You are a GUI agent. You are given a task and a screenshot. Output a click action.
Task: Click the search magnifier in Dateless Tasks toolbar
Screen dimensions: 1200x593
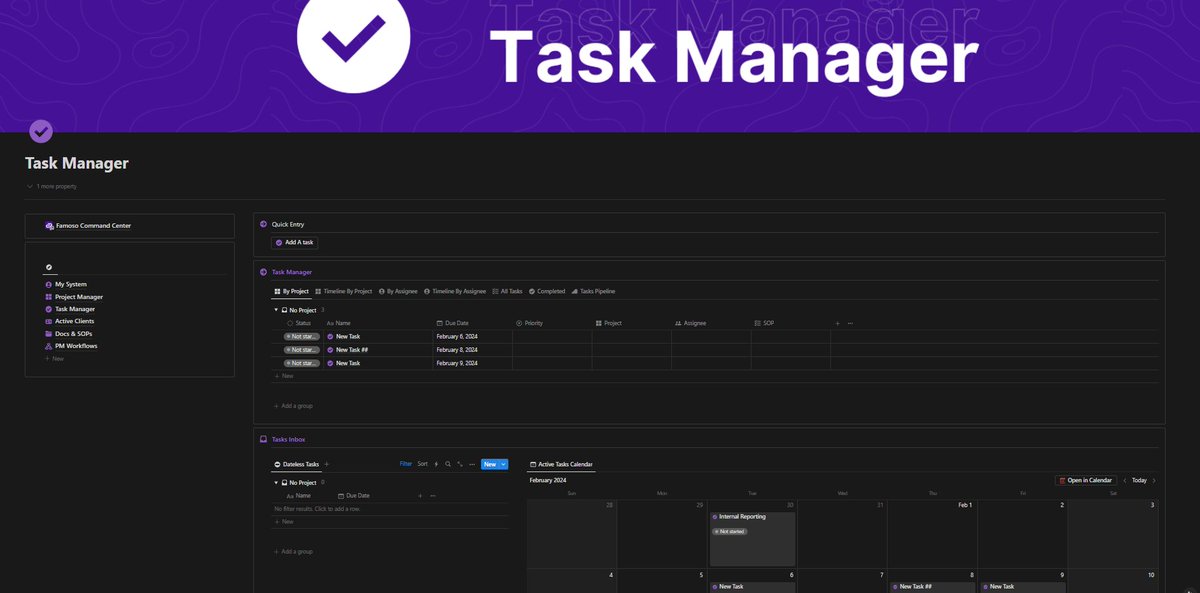coord(448,464)
